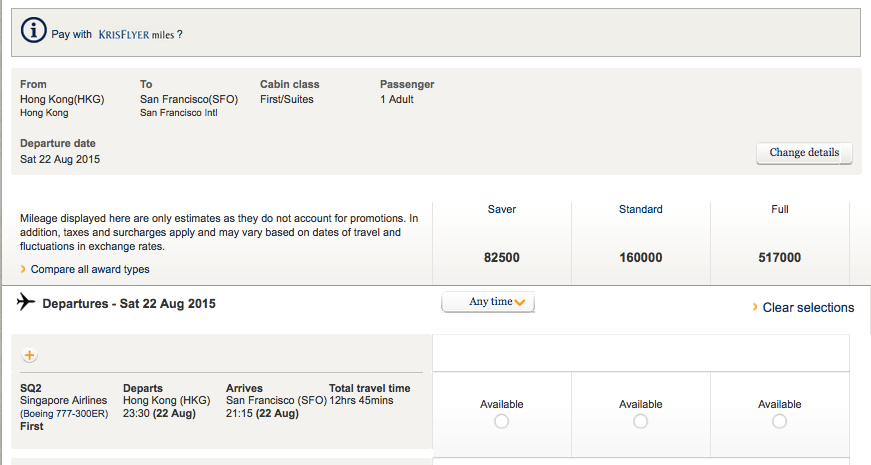871x465 pixels.
Task: Click the Clear selections link
Action: (808, 308)
